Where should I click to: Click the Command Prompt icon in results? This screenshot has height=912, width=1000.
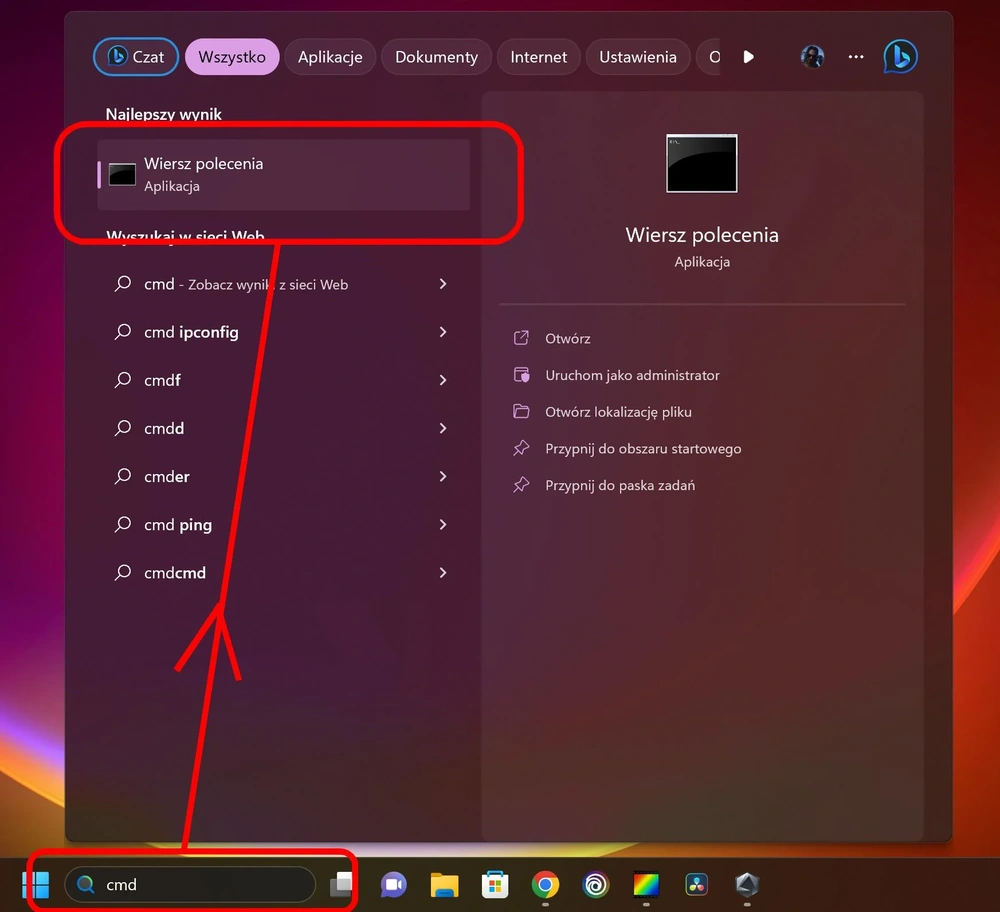point(122,175)
